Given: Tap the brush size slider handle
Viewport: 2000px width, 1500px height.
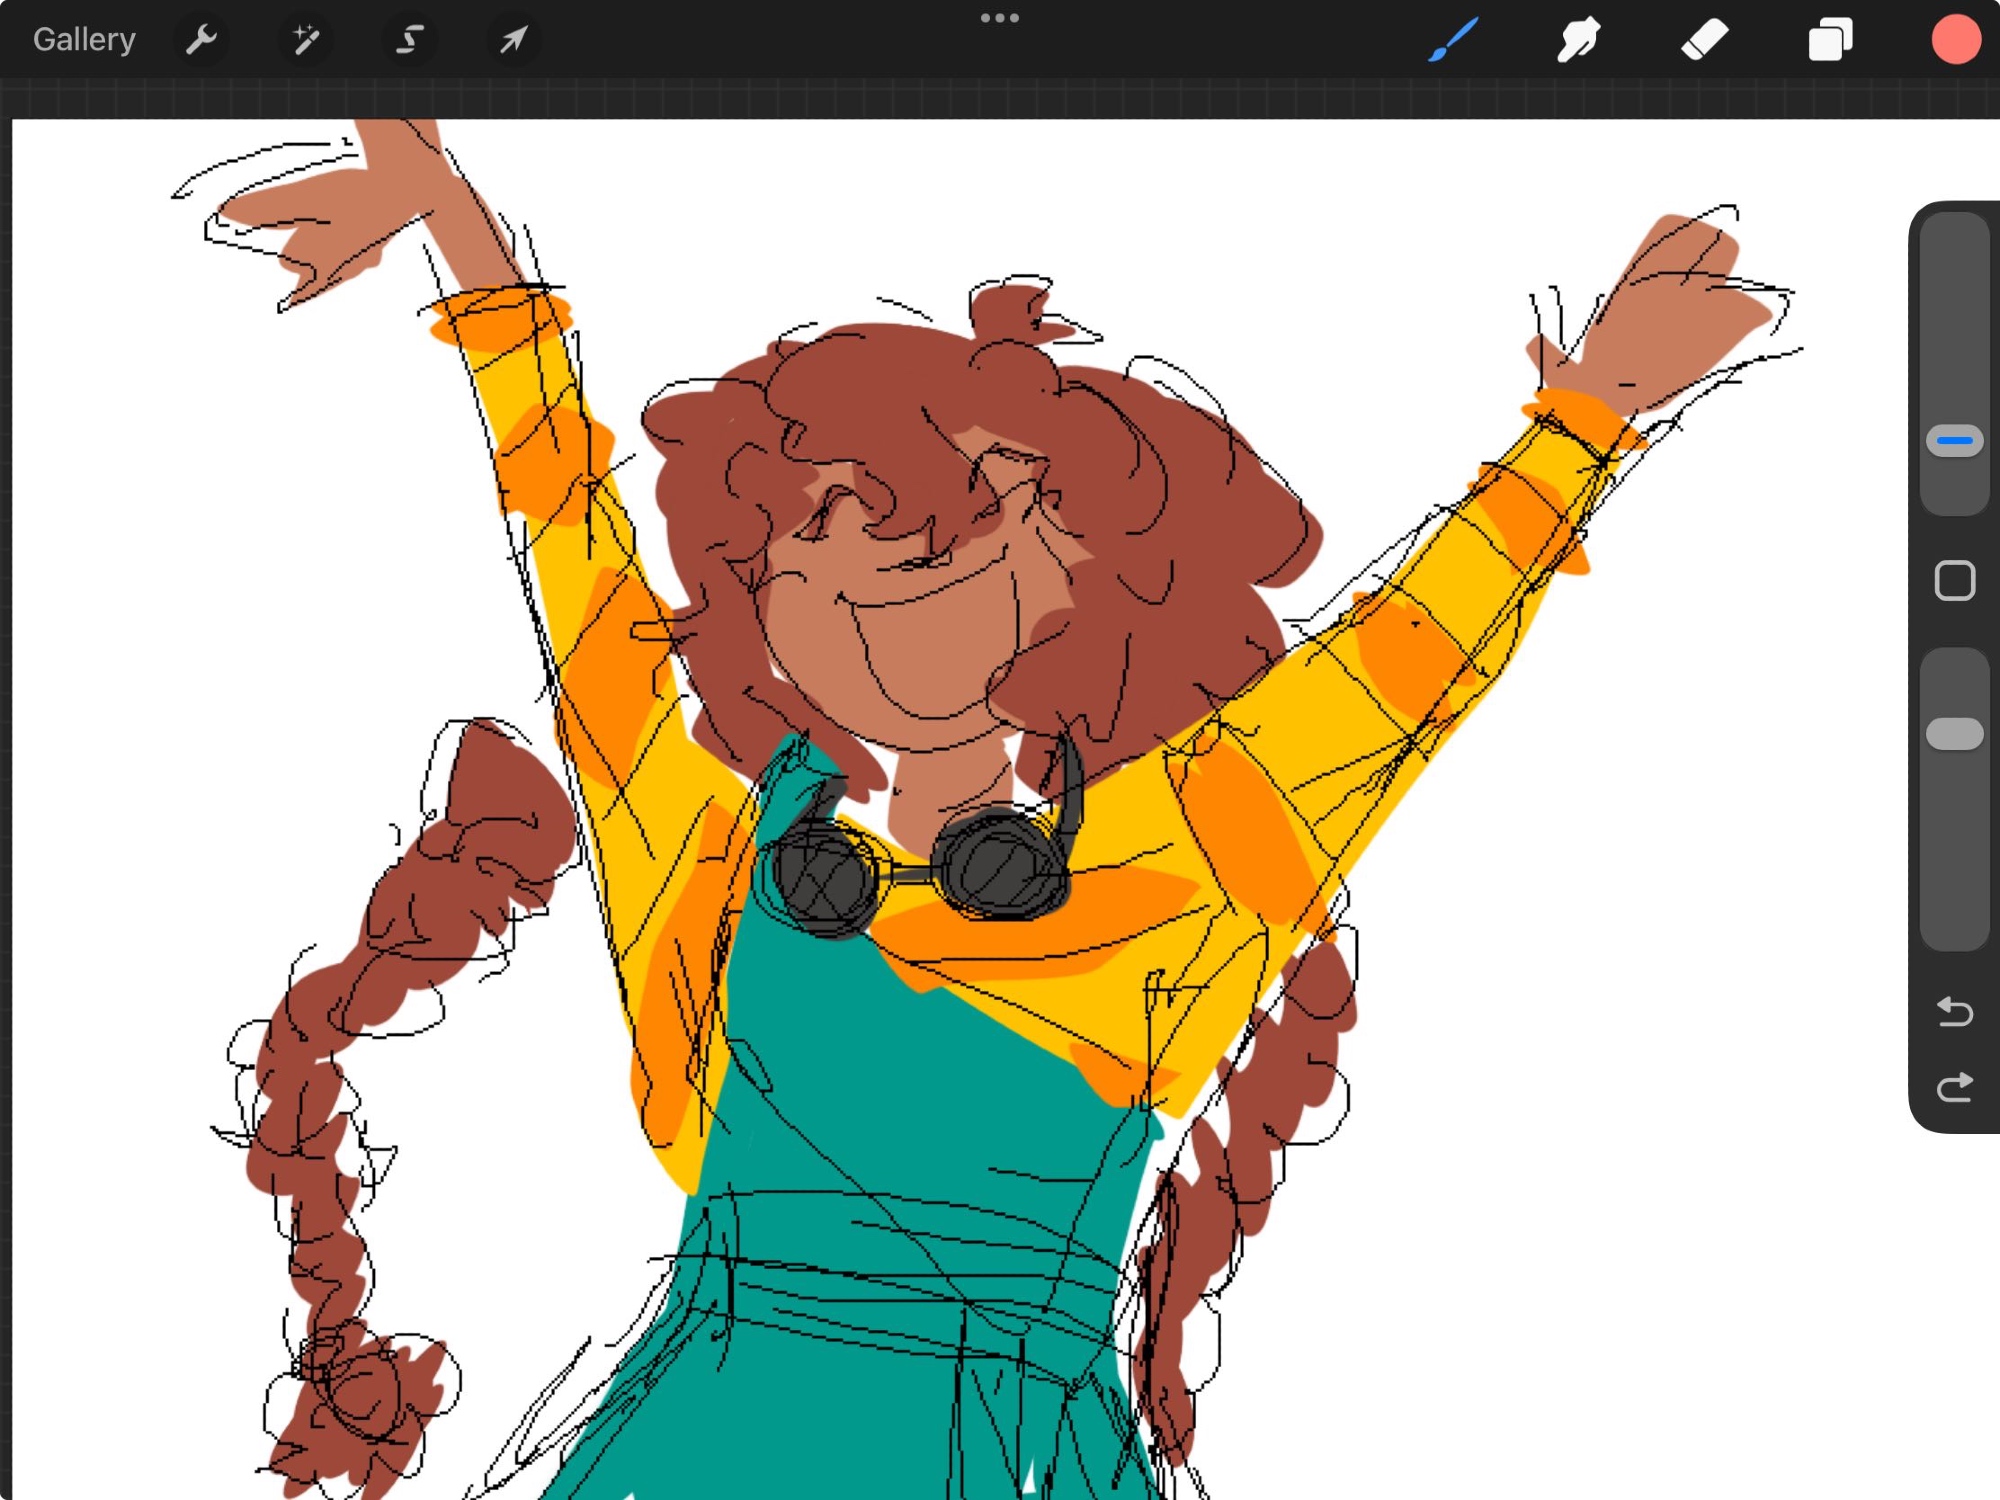Looking at the screenshot, I should [1954, 440].
